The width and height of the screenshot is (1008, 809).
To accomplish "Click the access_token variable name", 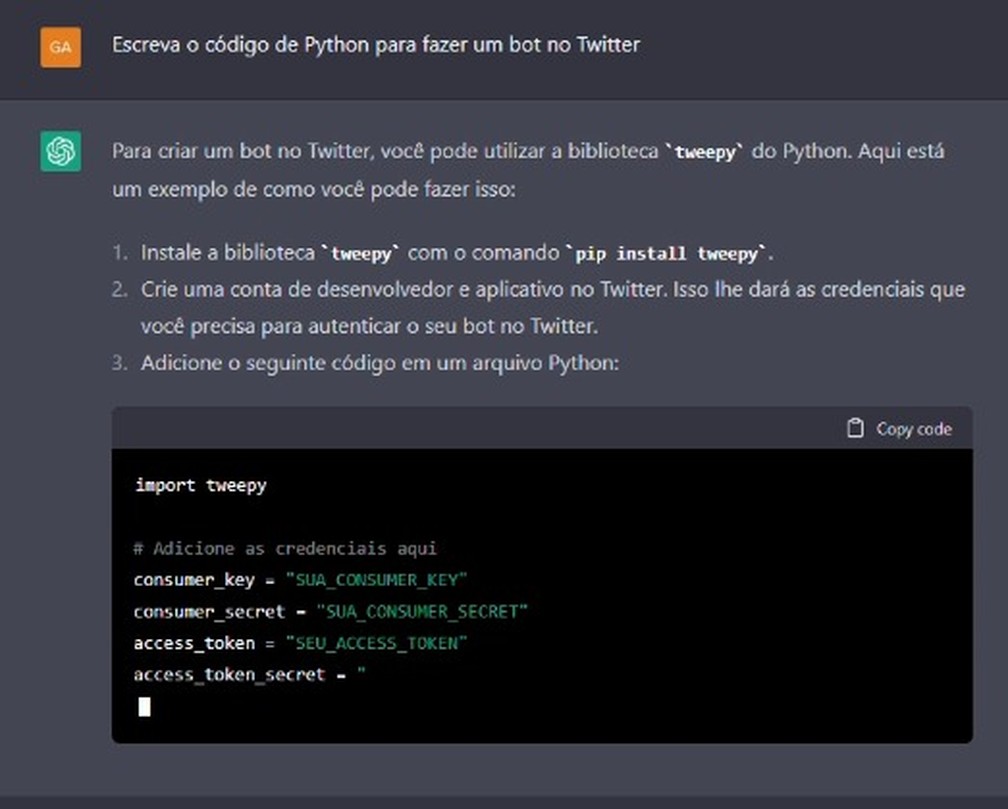I will (x=194, y=643).
